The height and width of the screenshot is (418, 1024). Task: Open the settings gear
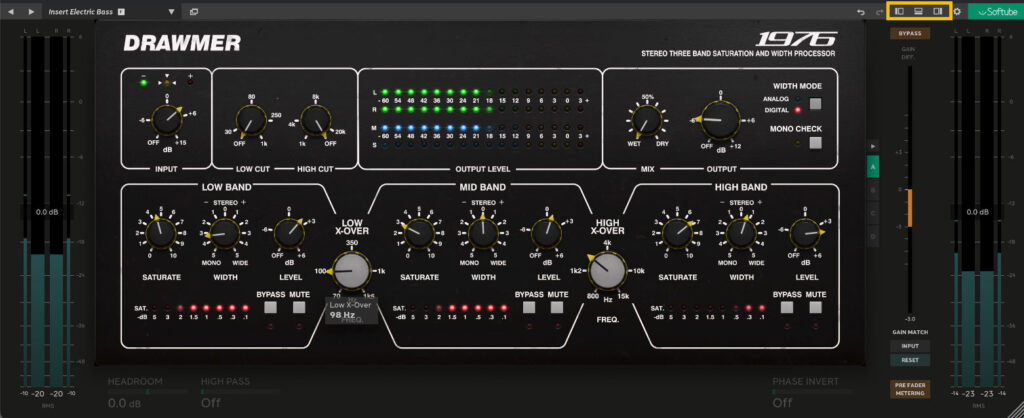[957, 11]
